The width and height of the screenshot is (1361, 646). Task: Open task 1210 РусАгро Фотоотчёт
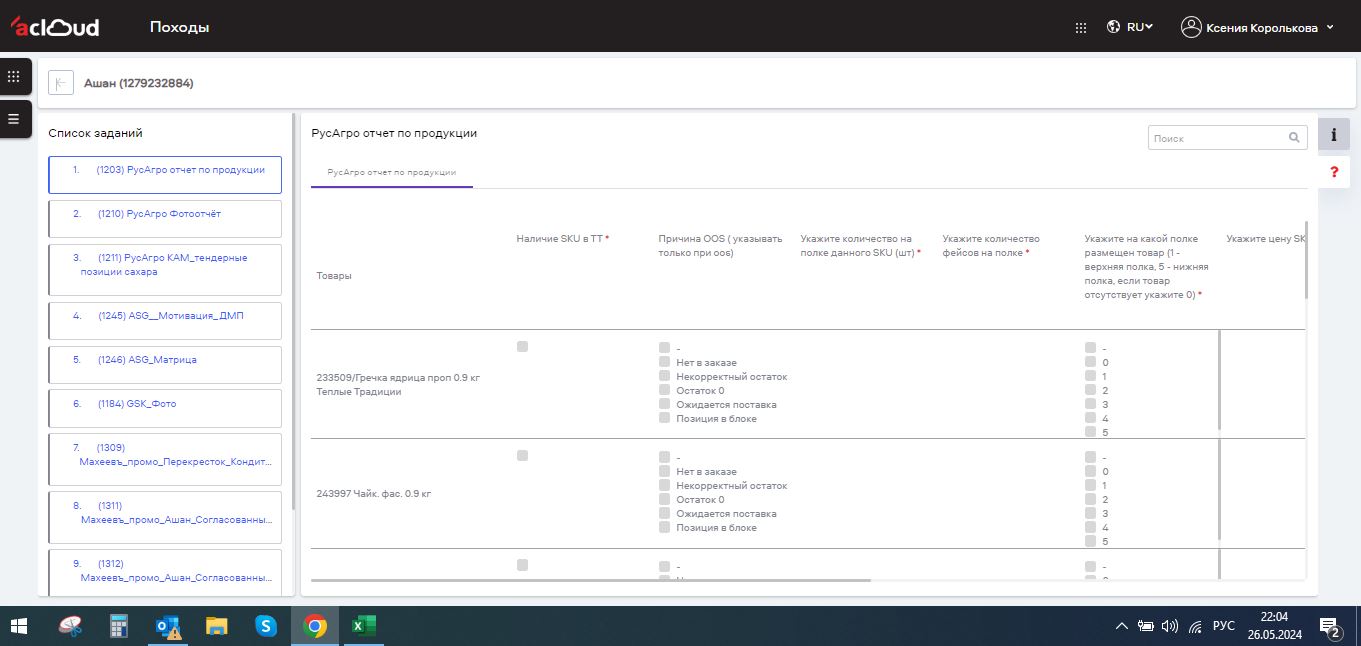[165, 218]
